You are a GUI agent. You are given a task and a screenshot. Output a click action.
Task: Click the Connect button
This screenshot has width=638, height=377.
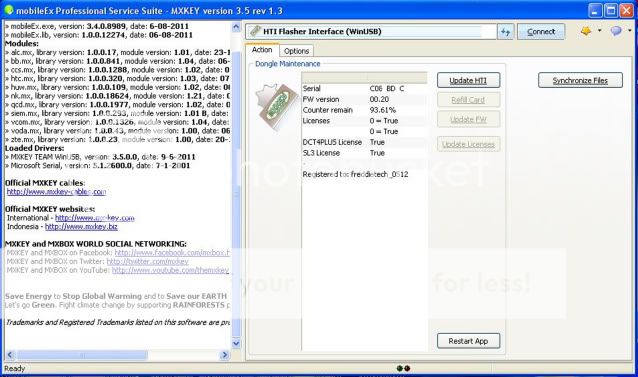tap(541, 32)
